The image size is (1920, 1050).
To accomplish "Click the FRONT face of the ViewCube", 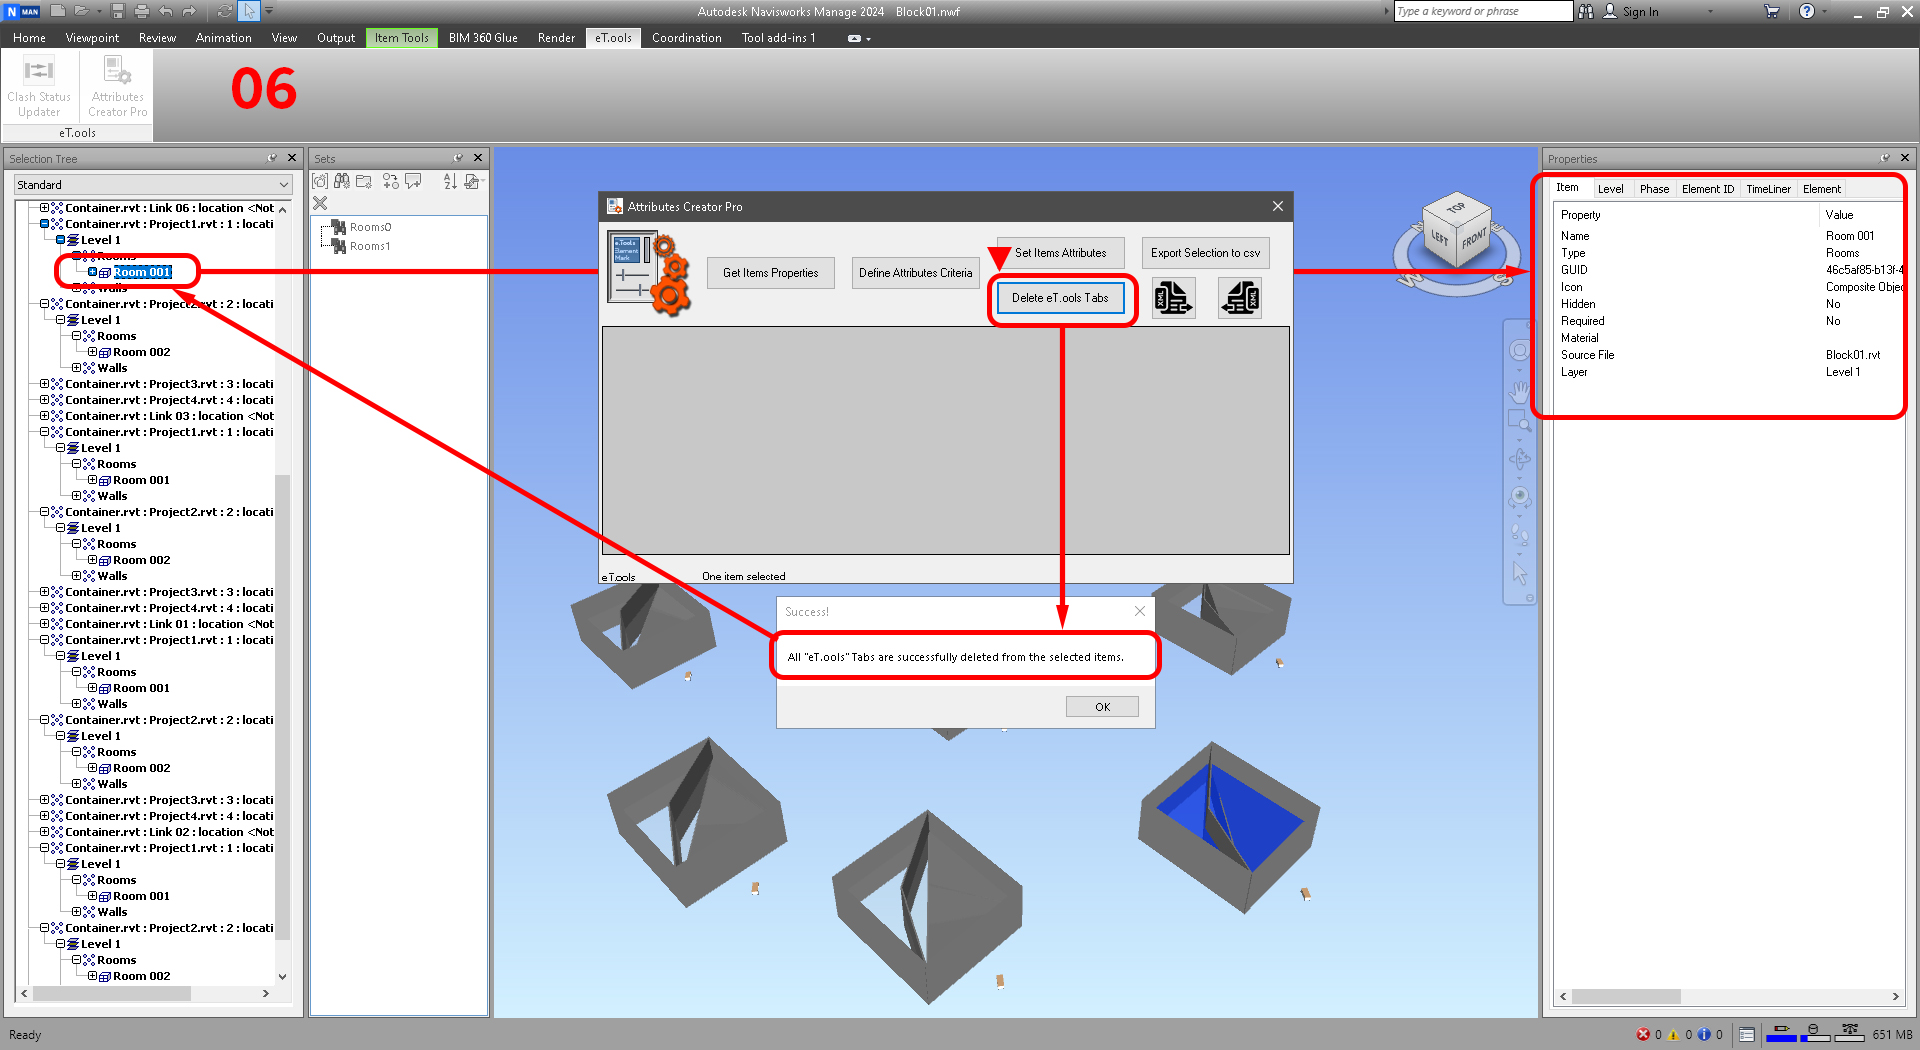I will (1474, 240).
